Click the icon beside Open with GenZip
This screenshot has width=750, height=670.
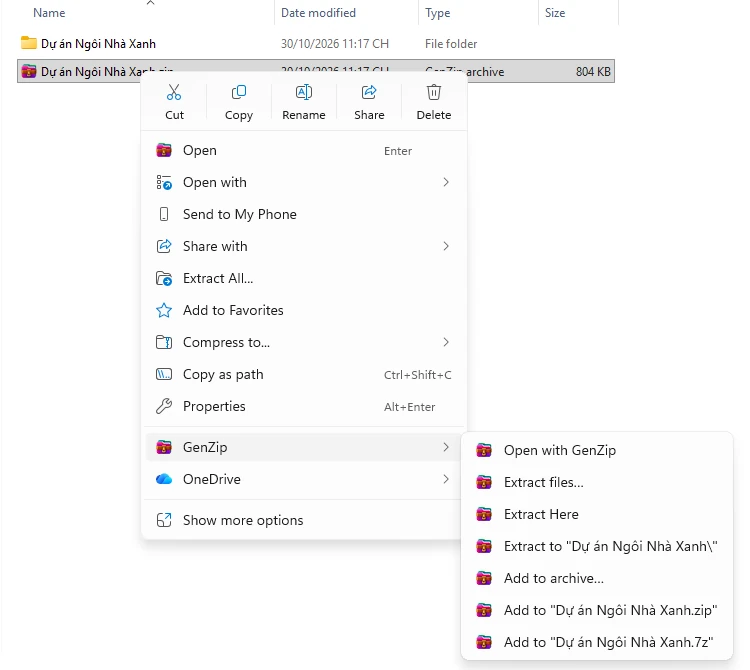484,450
